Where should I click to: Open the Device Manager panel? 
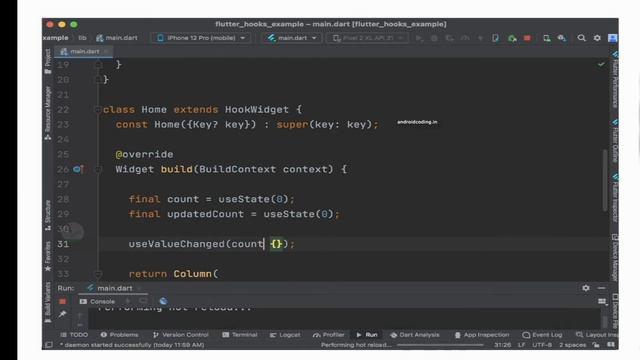(614, 257)
